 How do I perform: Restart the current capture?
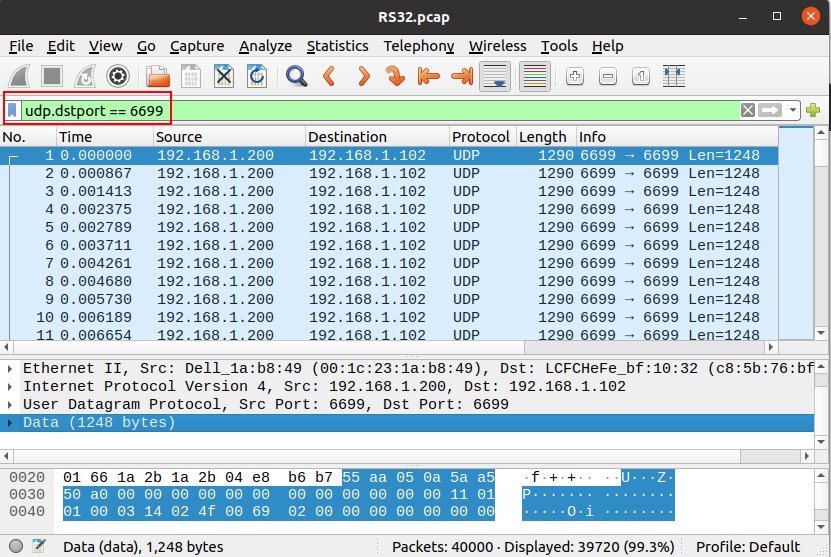tap(85, 76)
